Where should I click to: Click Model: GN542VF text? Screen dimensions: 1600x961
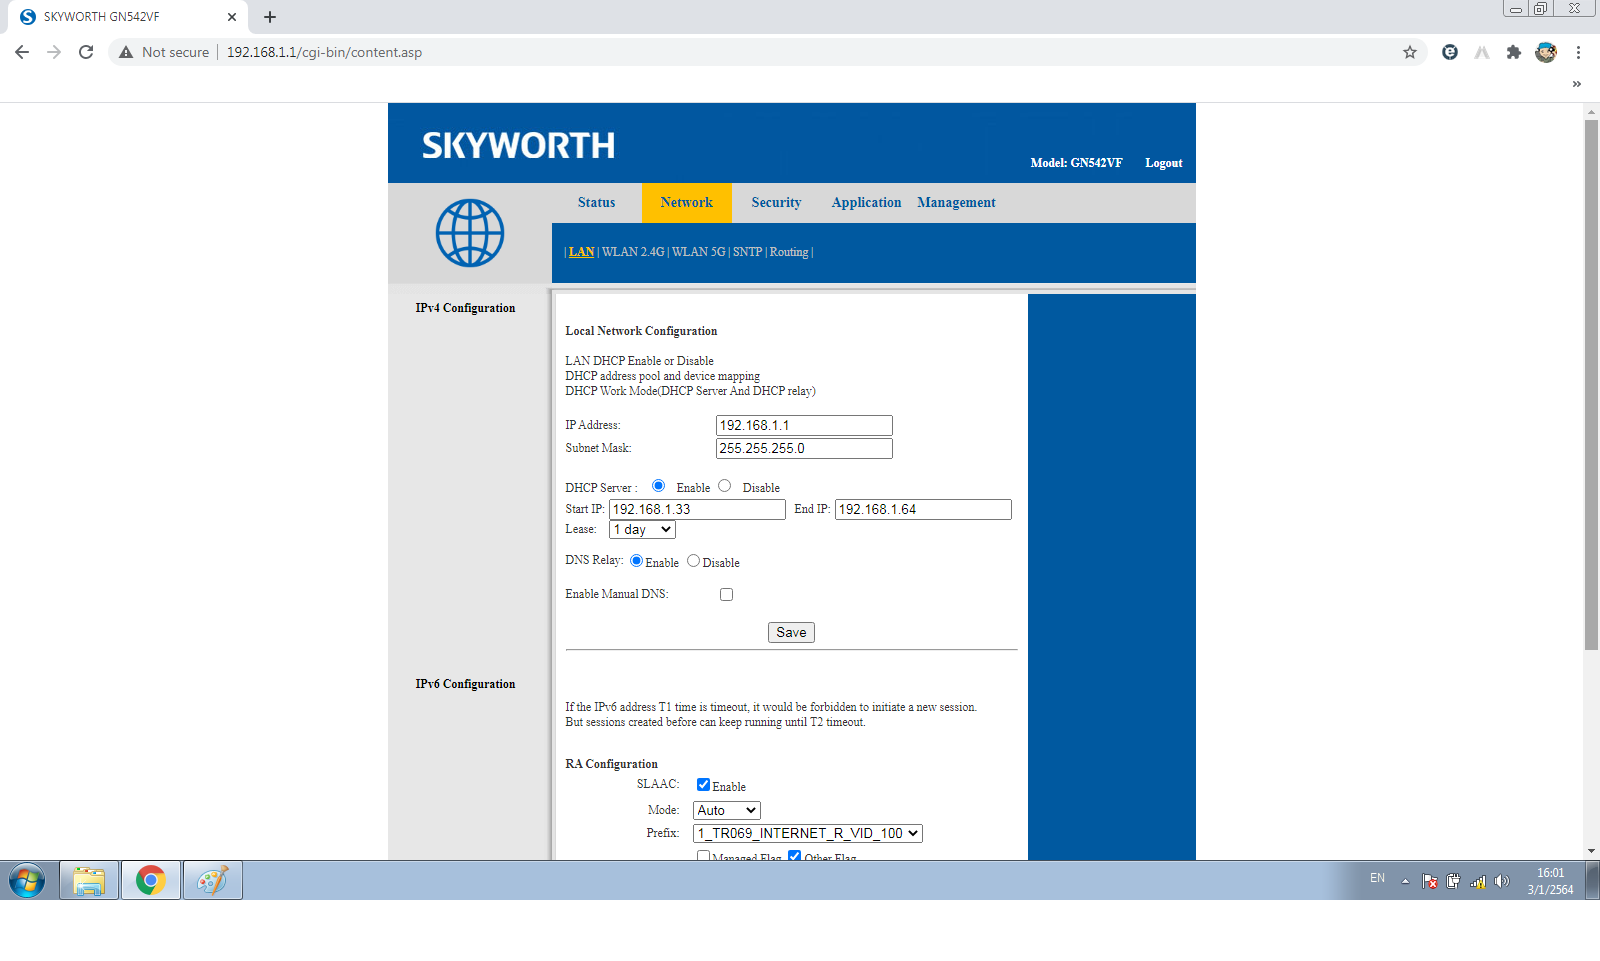pyautogui.click(x=1076, y=163)
